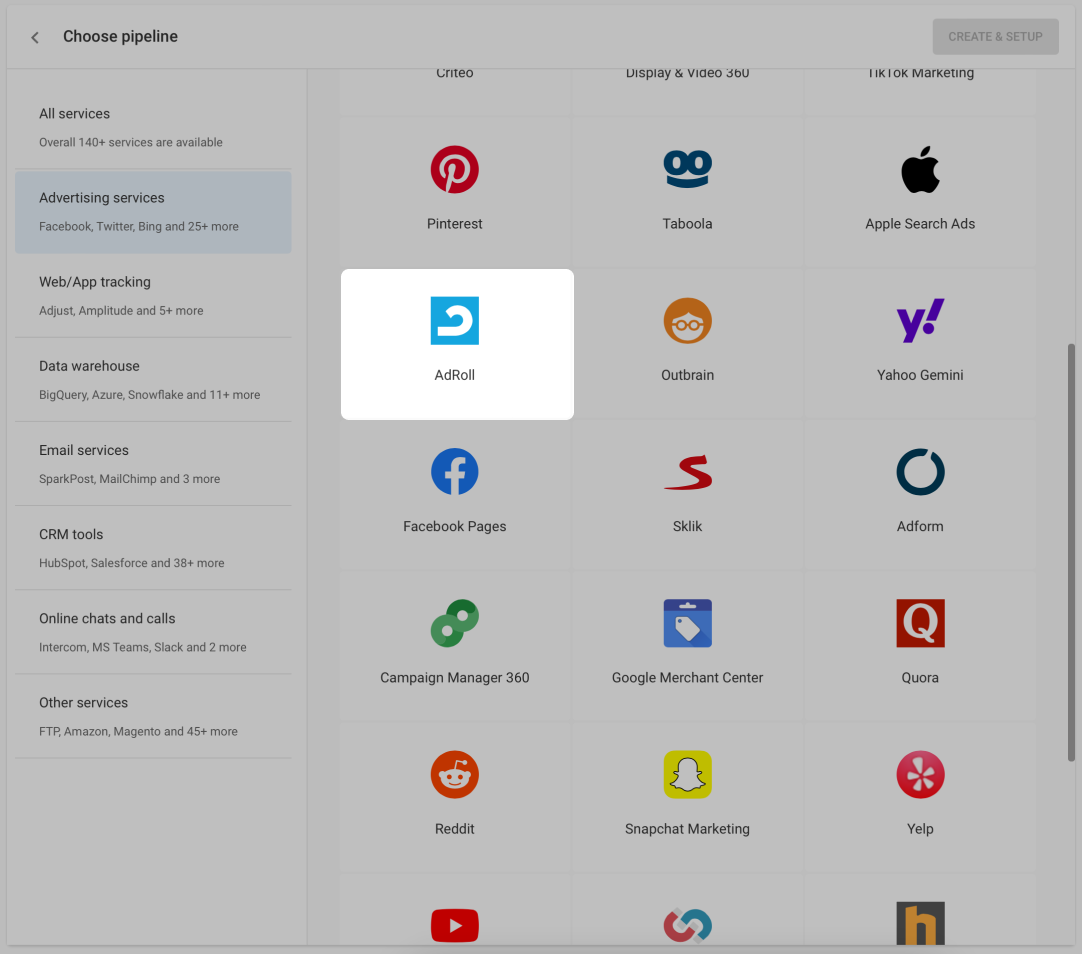This screenshot has height=954, width=1082.
Task: Click the Apple Search Ads label
Action: pyautogui.click(x=921, y=224)
